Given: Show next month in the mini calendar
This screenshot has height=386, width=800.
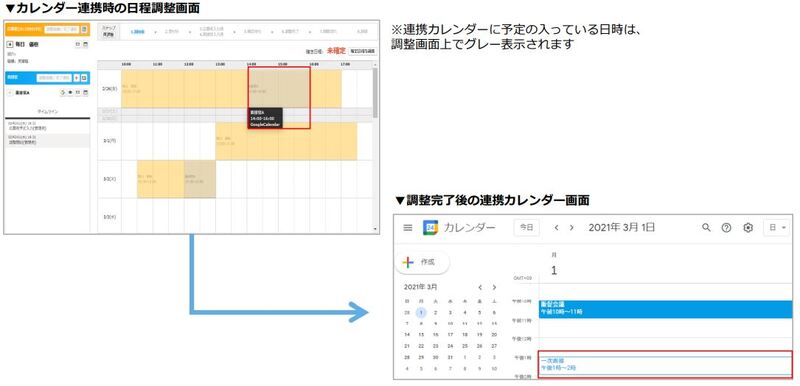Looking at the screenshot, I should pyautogui.click(x=494, y=288).
